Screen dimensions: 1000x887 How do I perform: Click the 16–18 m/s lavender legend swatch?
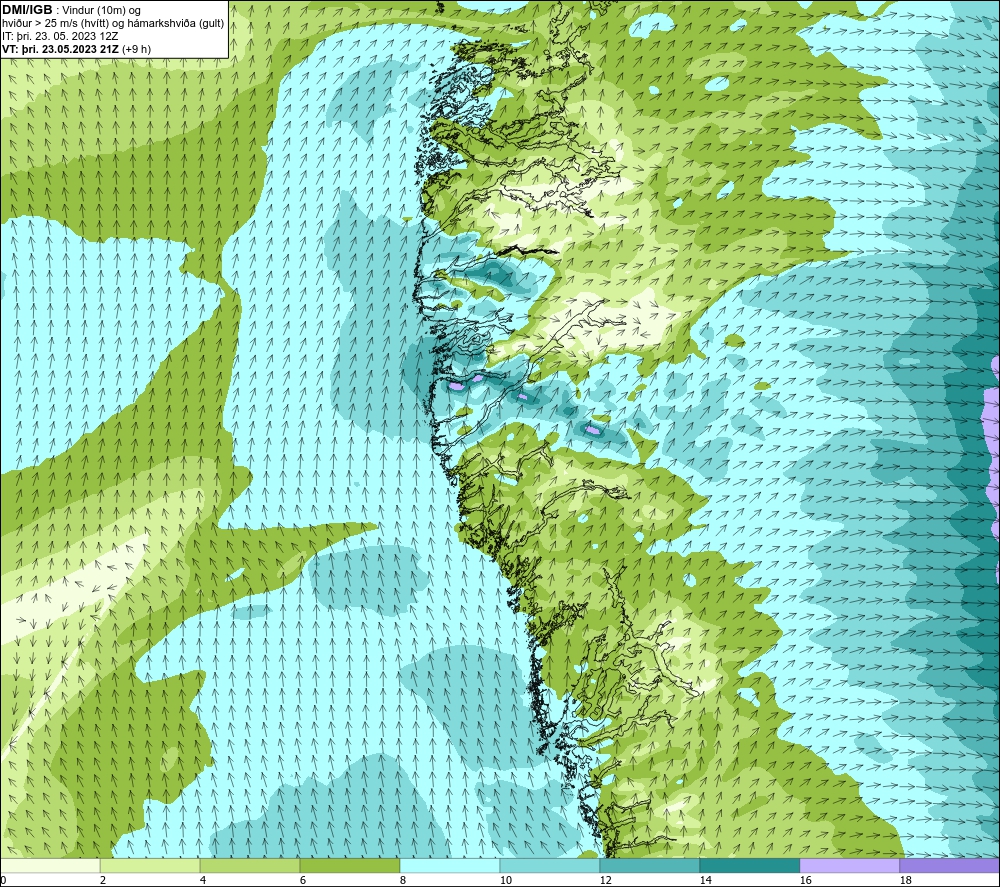849,866
